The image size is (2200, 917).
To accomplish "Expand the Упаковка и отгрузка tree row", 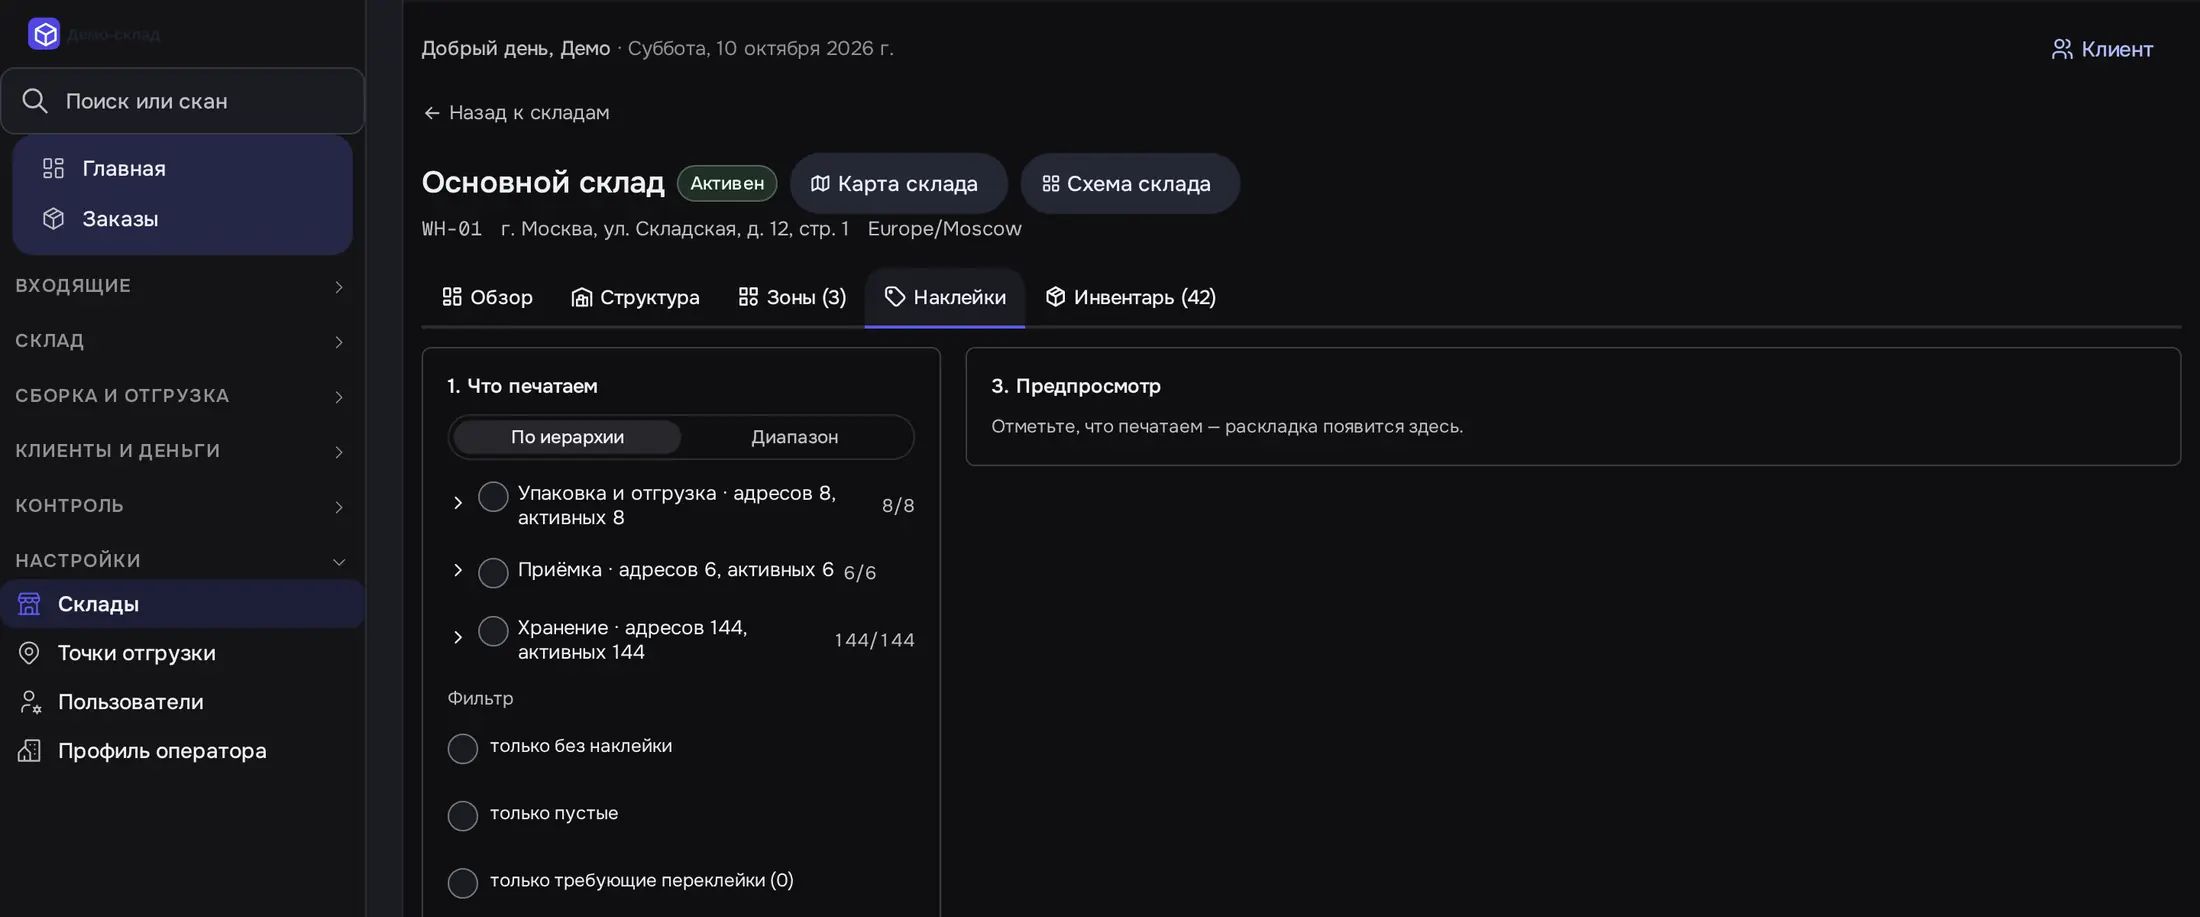I will [x=458, y=503].
